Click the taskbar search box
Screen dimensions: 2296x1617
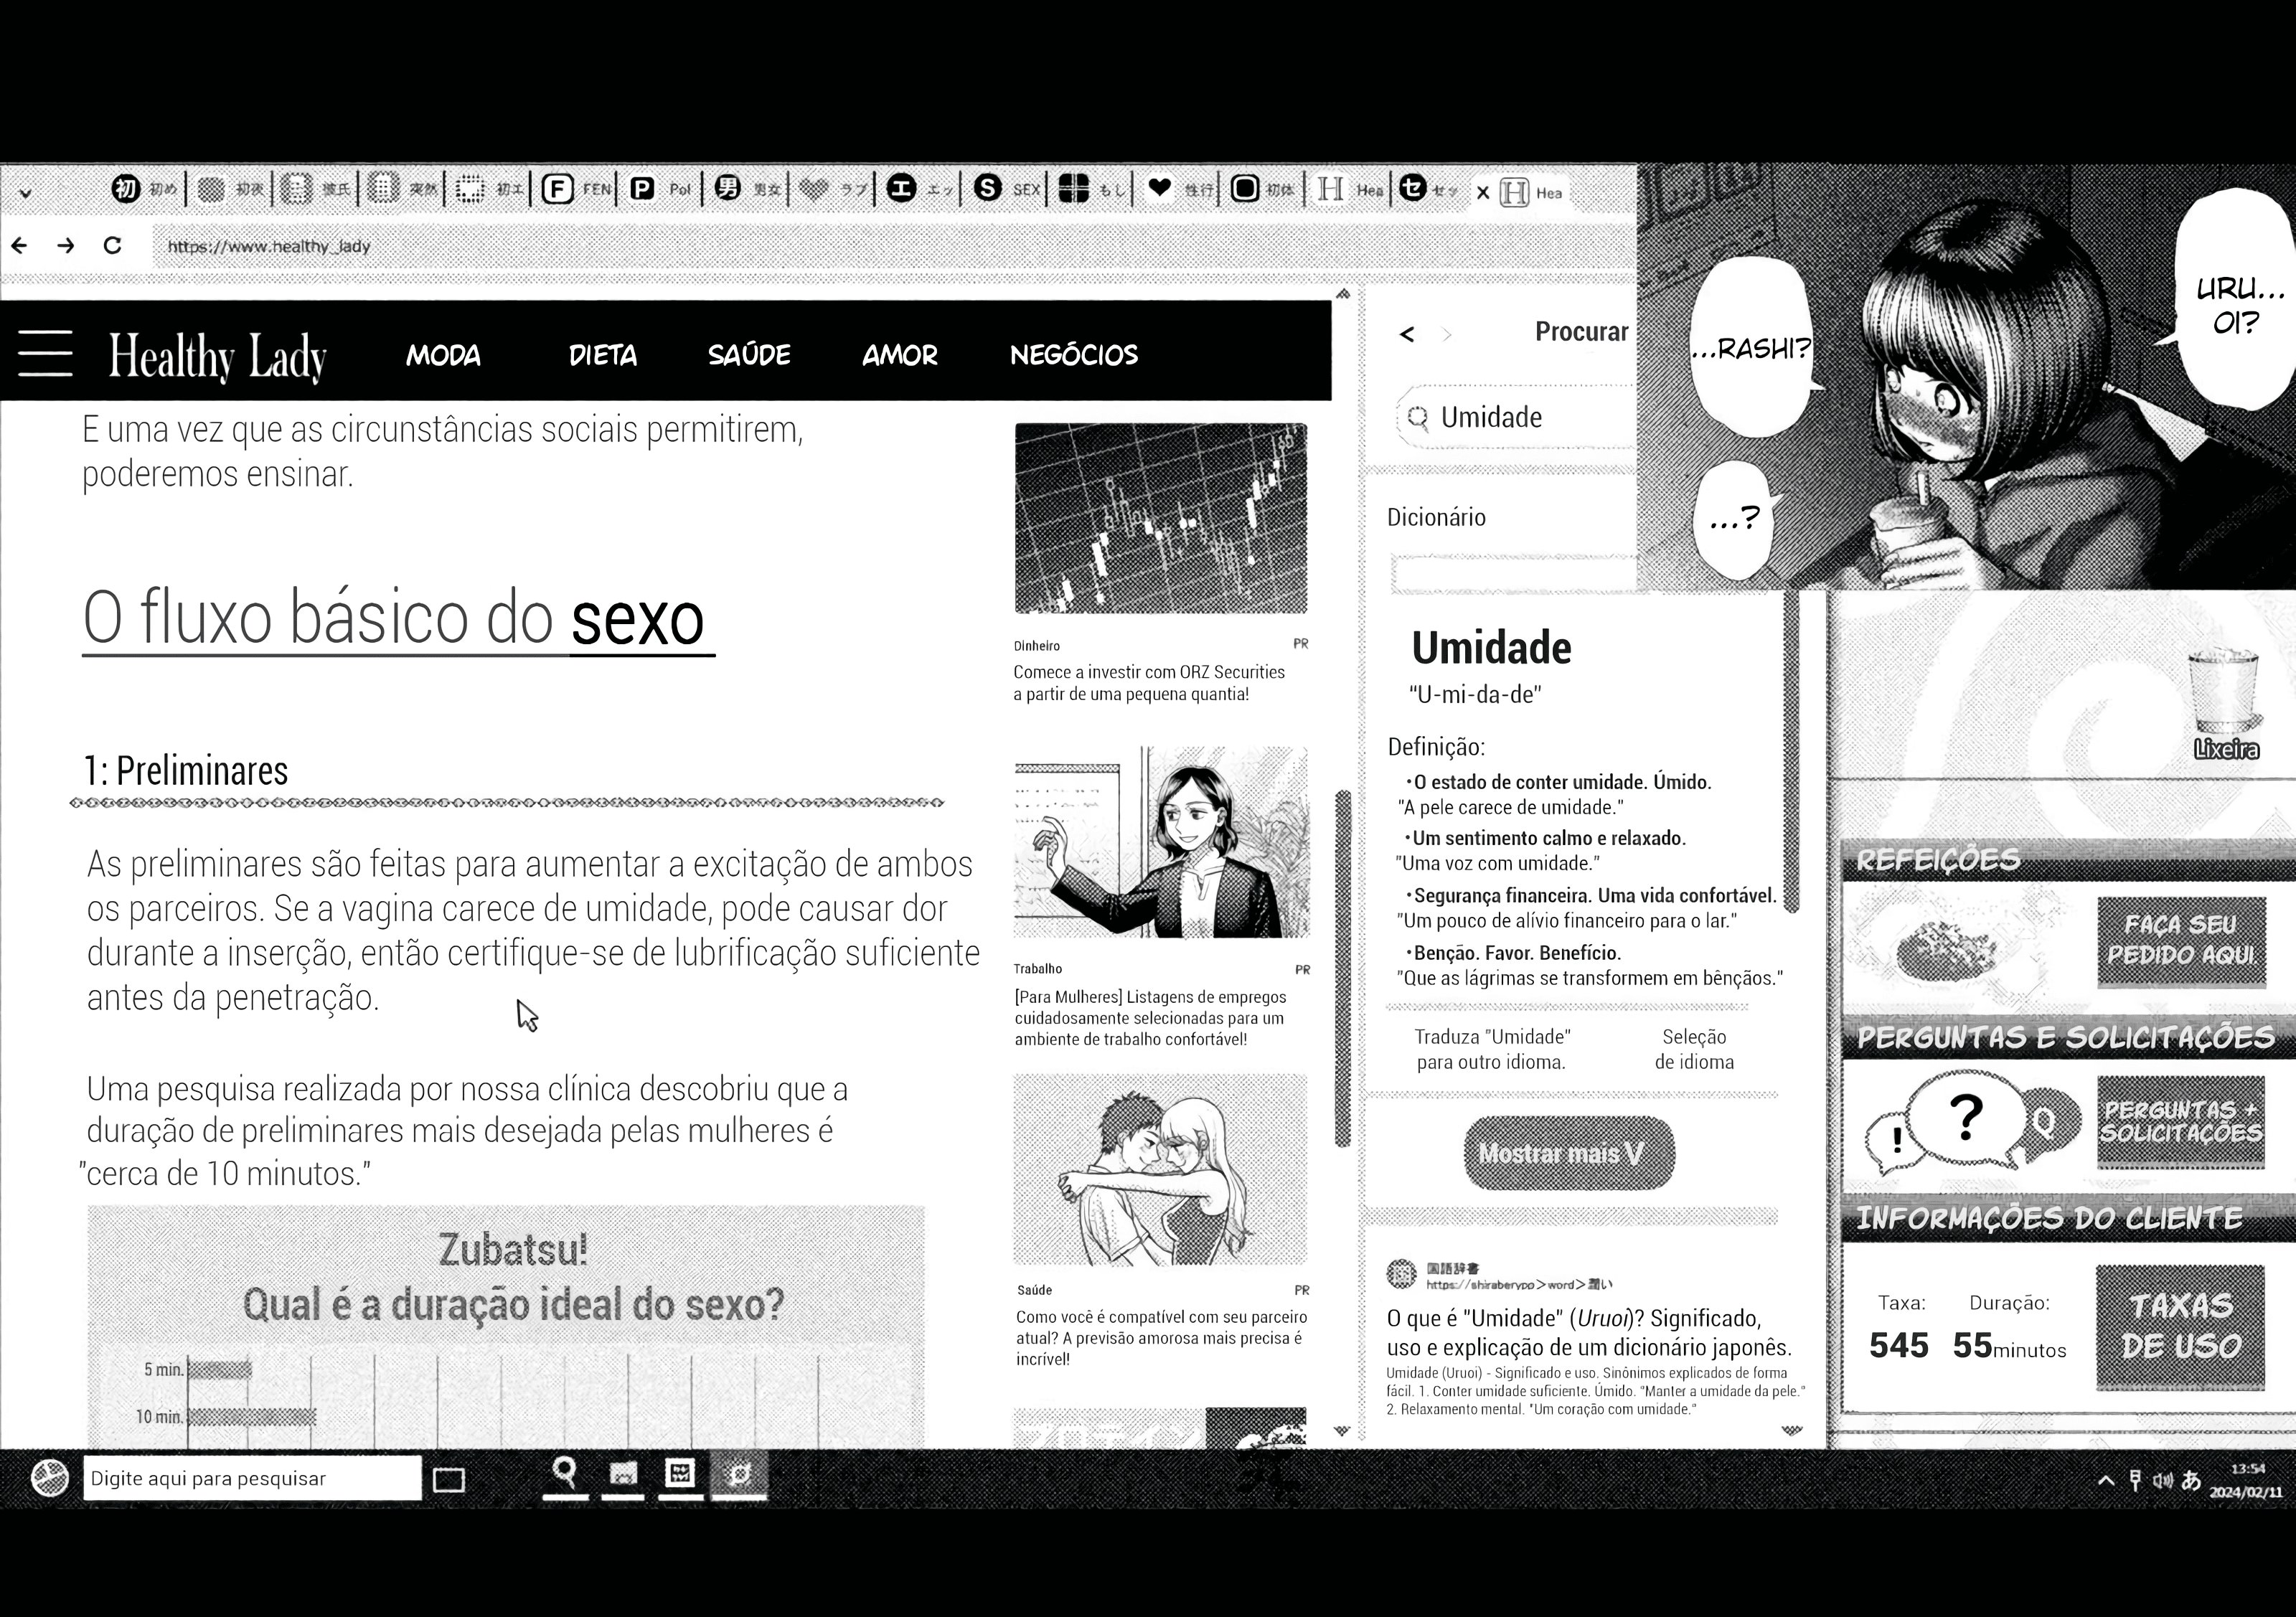click(251, 1478)
